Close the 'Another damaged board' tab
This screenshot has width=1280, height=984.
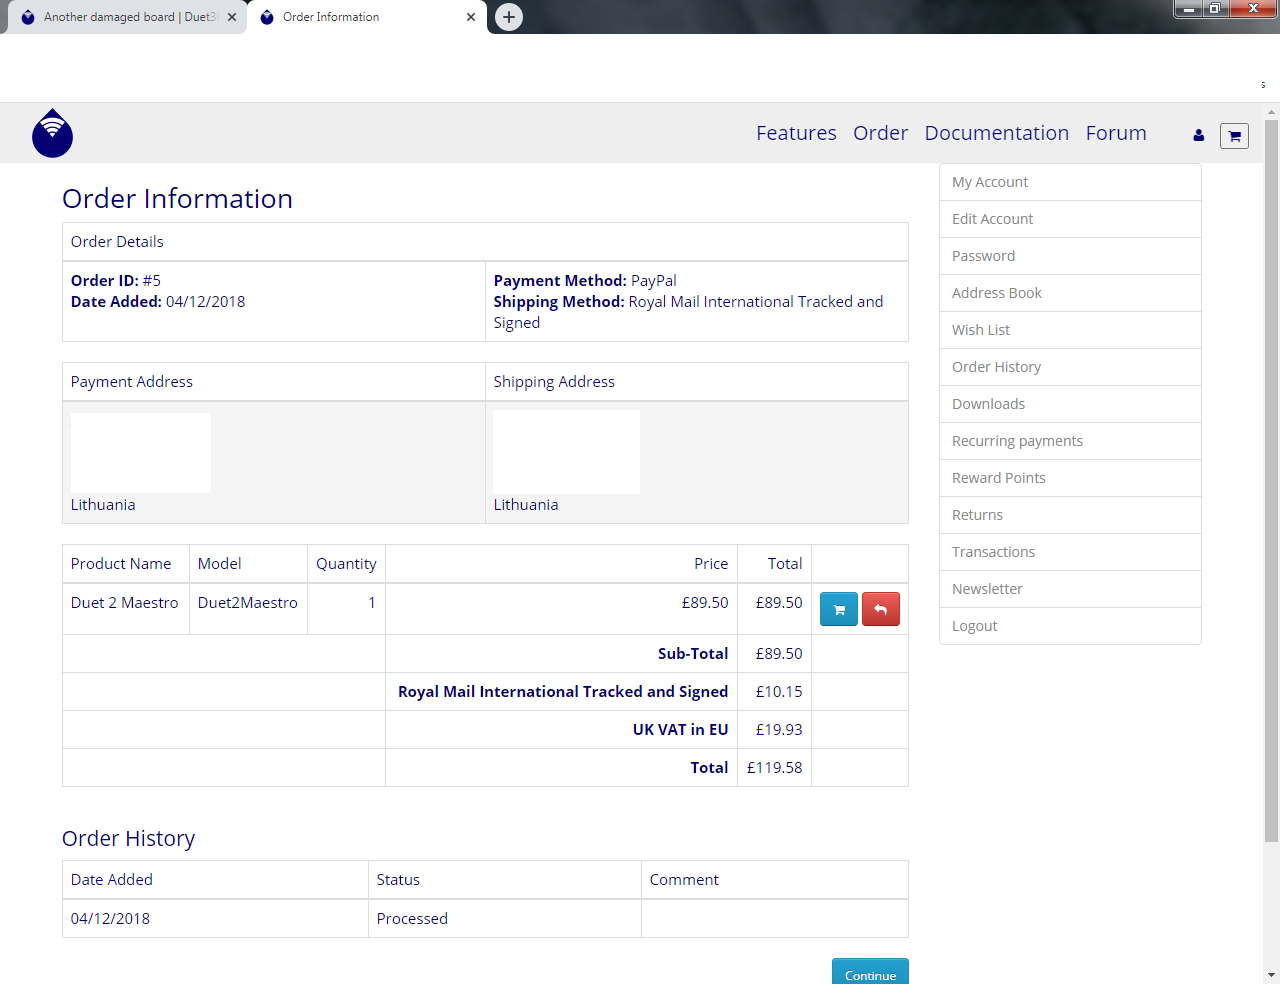[232, 17]
